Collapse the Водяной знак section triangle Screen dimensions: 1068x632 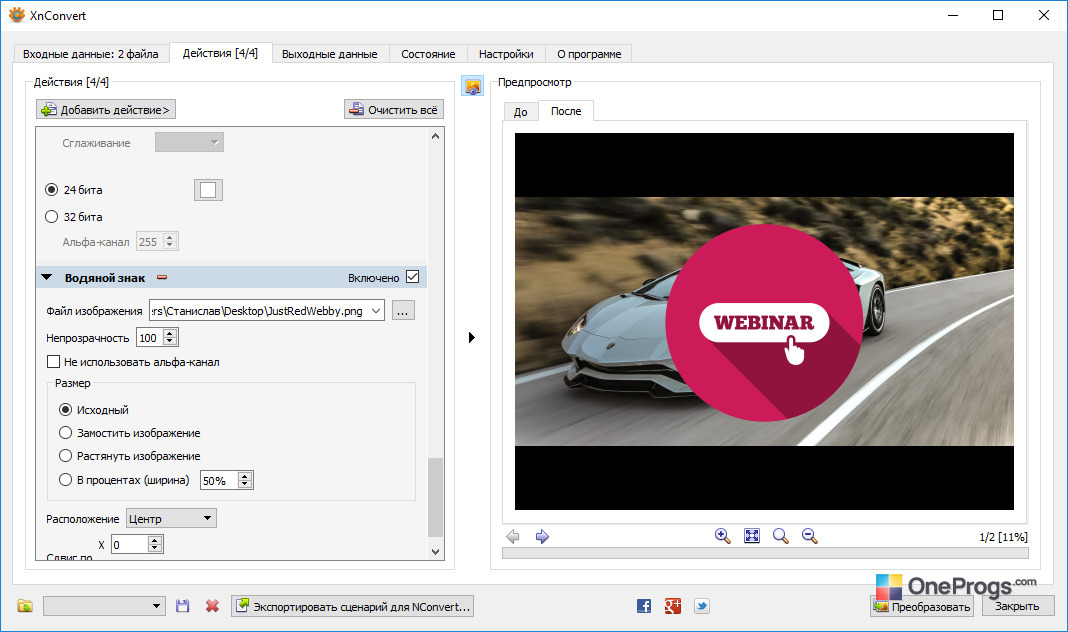[46, 277]
